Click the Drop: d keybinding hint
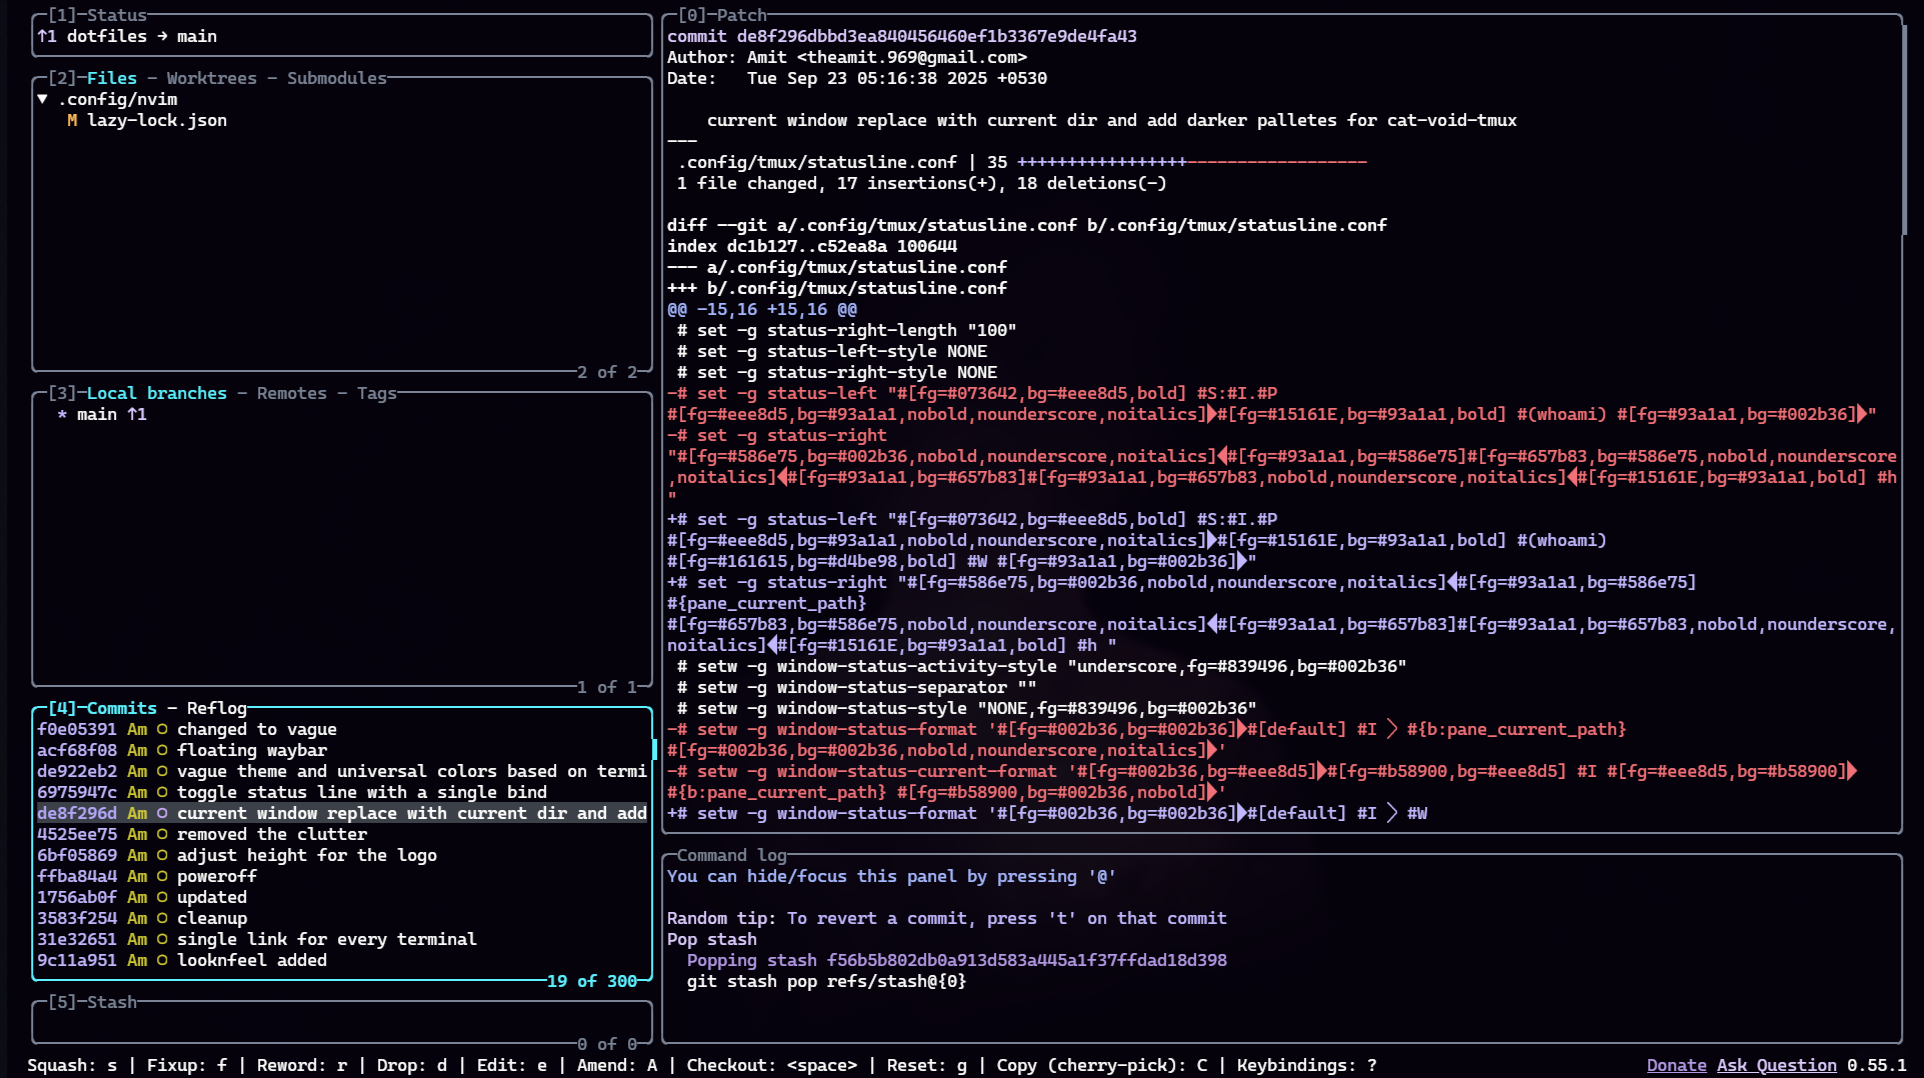 (412, 1065)
